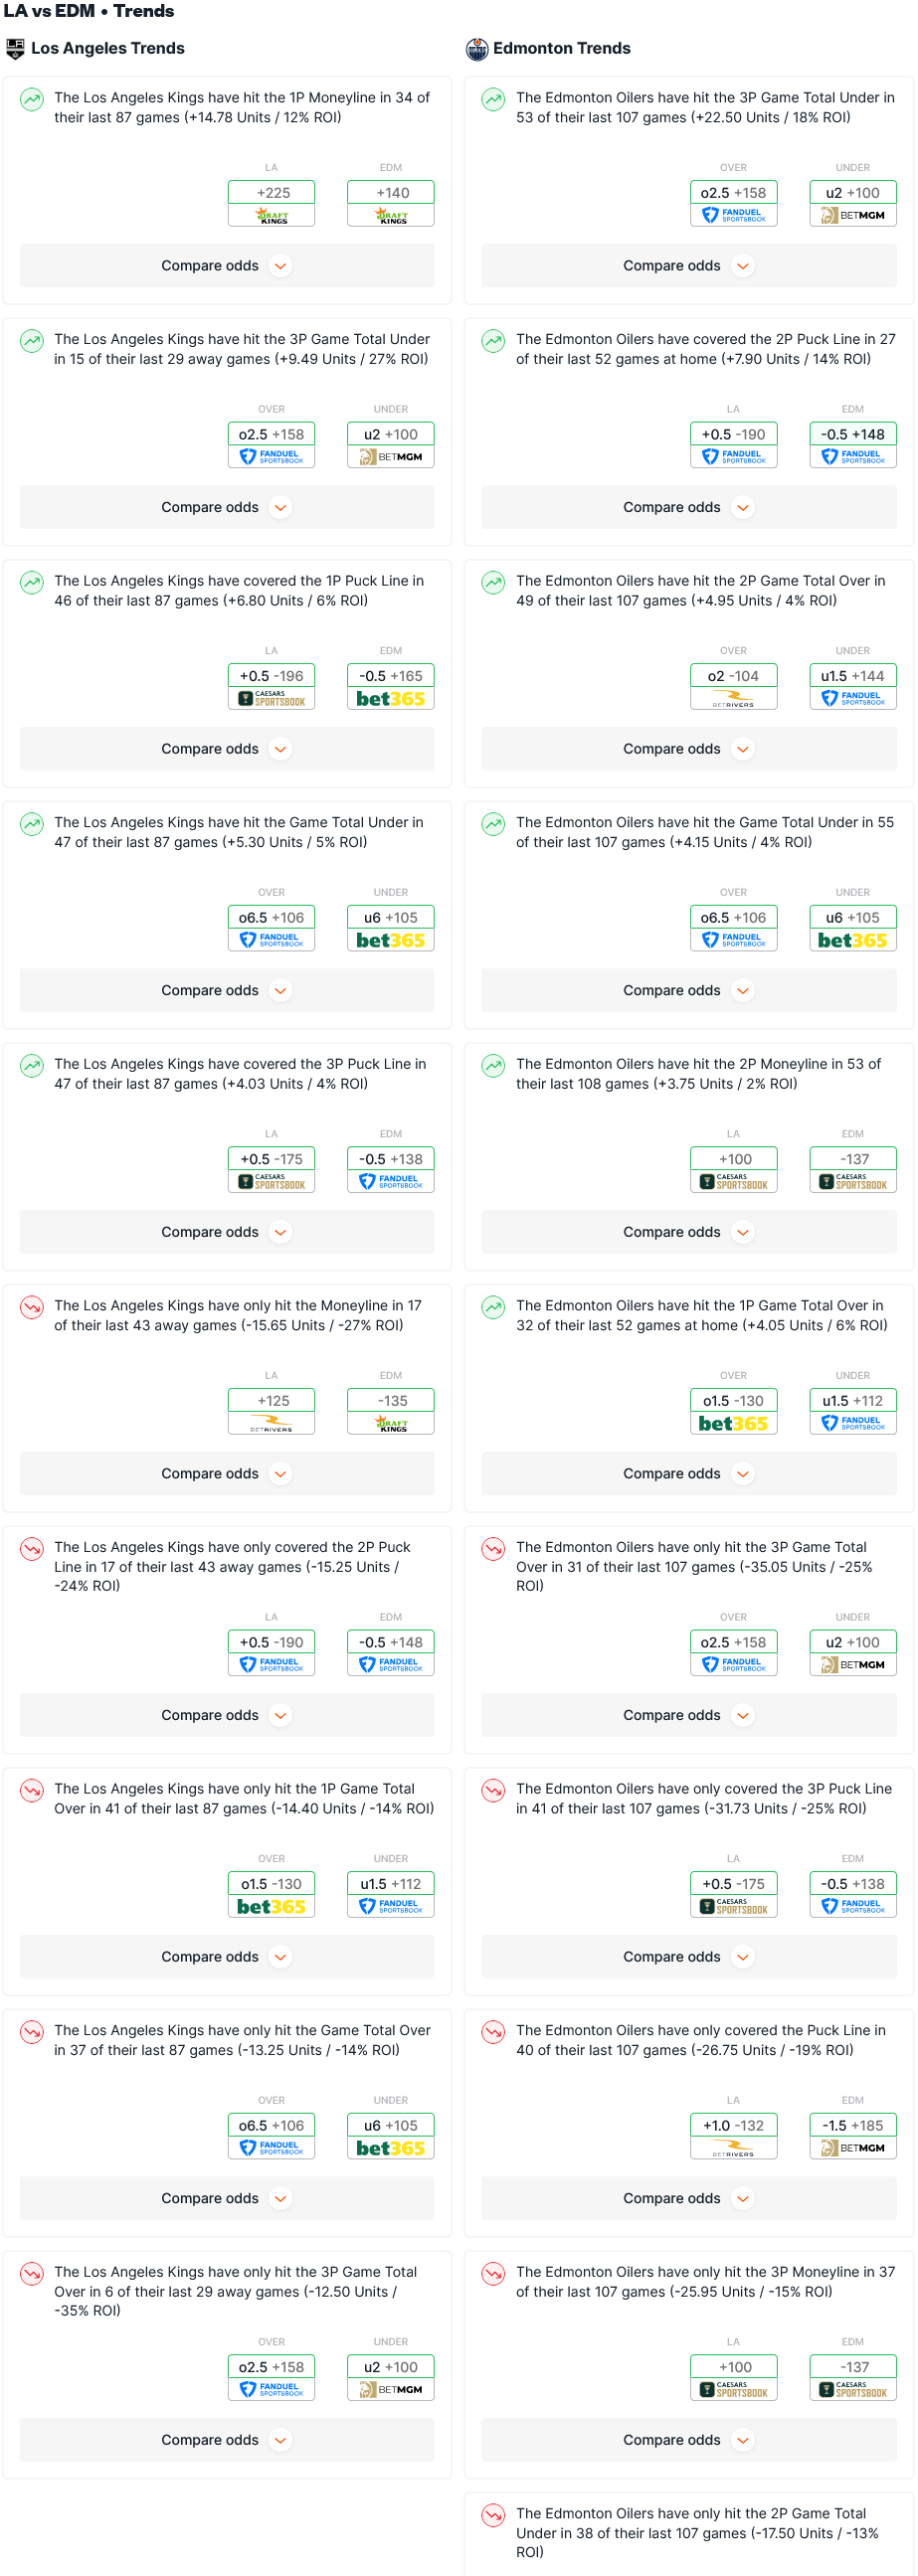This screenshot has height=2576, width=918.
Task: Click red trend-down icon on Oilers 3P Moneyline card
Action: pyautogui.click(x=493, y=2273)
